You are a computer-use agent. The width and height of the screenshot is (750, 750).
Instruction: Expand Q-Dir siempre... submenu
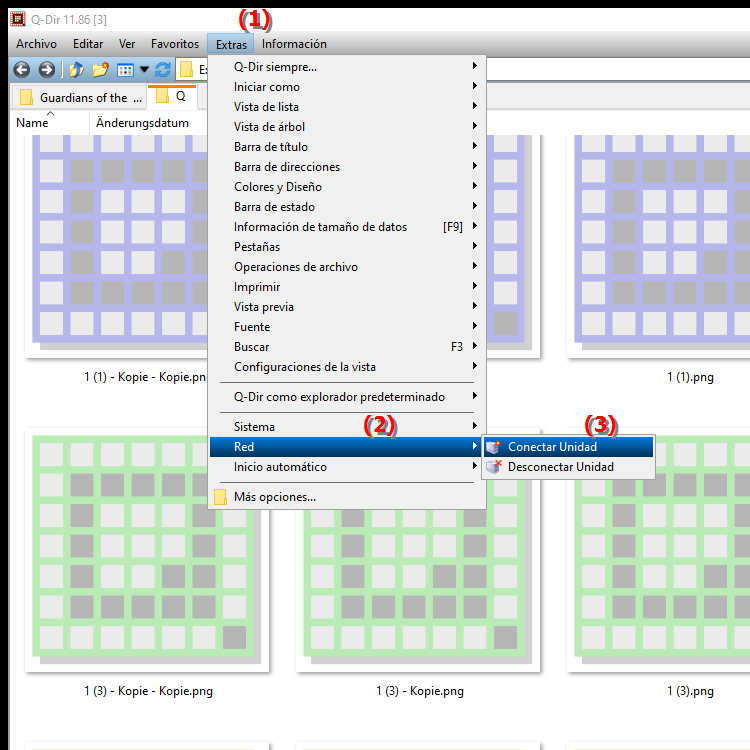[x=348, y=67]
